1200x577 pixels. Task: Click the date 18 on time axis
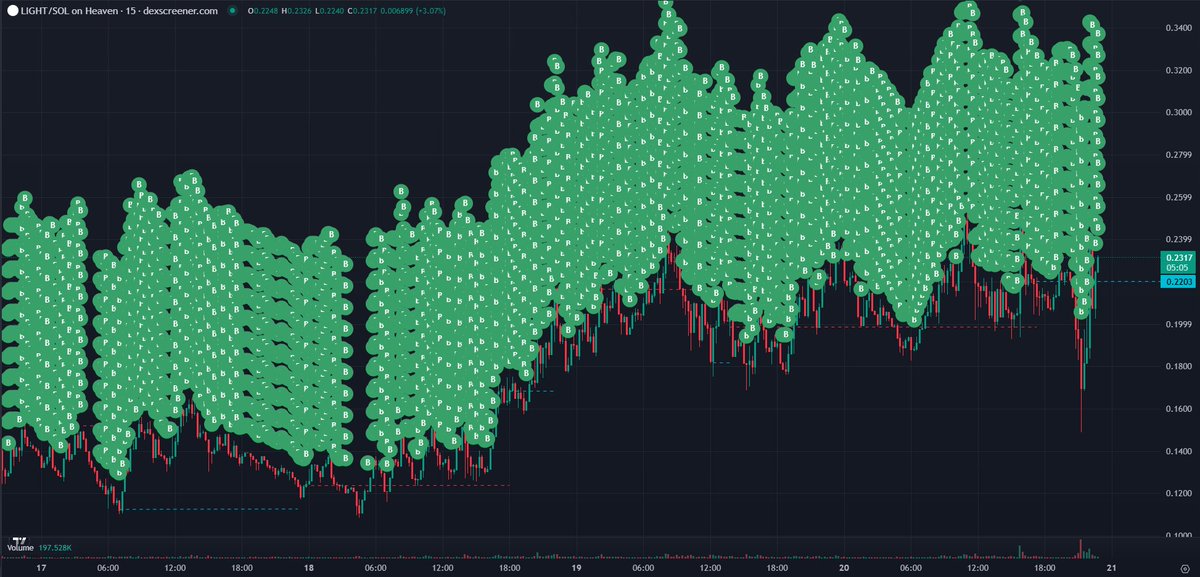tap(309, 568)
